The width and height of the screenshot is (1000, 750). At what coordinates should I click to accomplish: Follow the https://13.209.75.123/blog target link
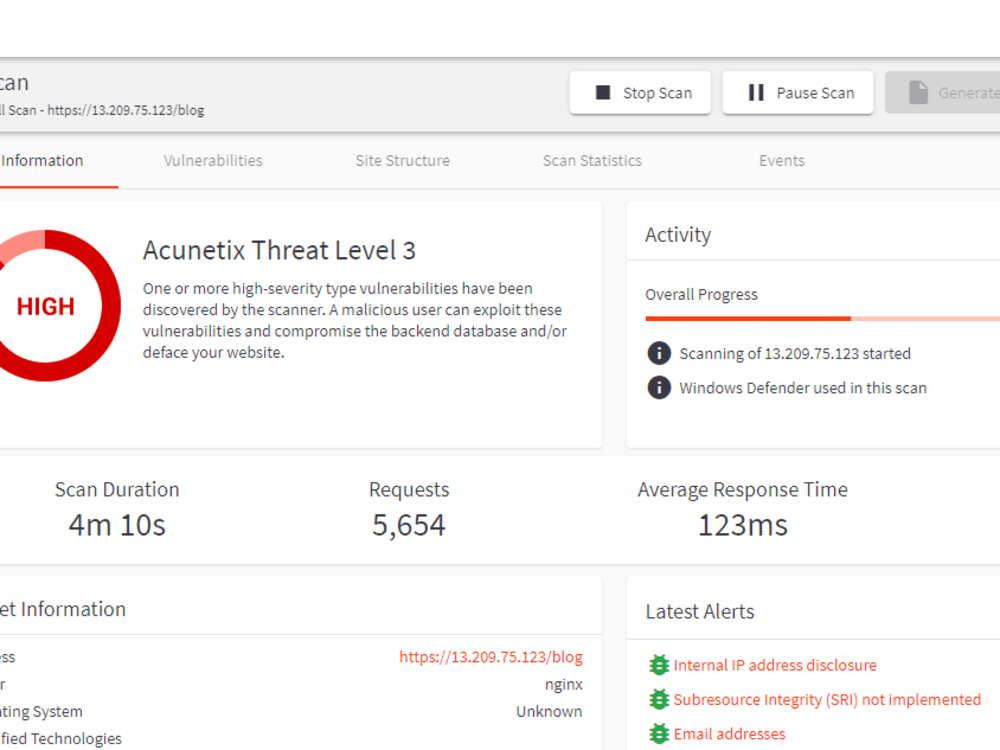[491, 657]
